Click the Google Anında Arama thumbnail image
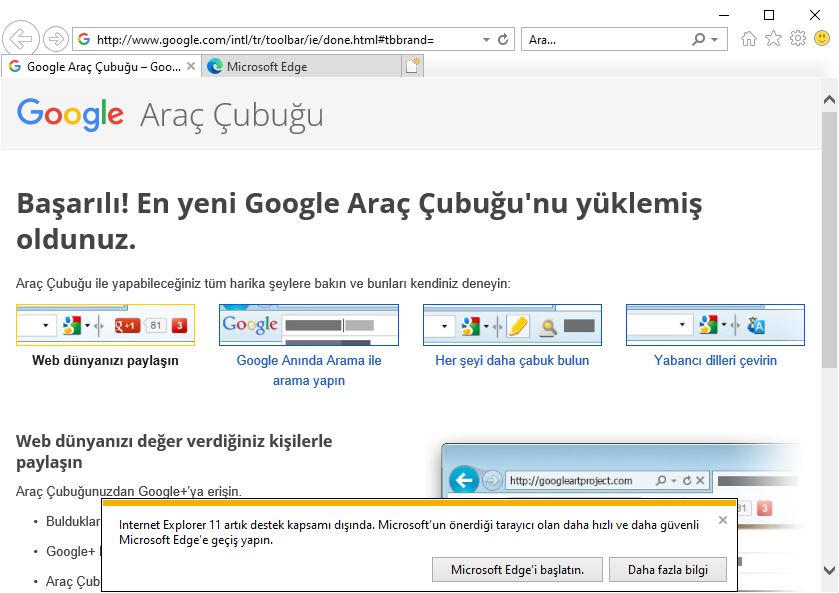The image size is (839, 593). (309, 325)
